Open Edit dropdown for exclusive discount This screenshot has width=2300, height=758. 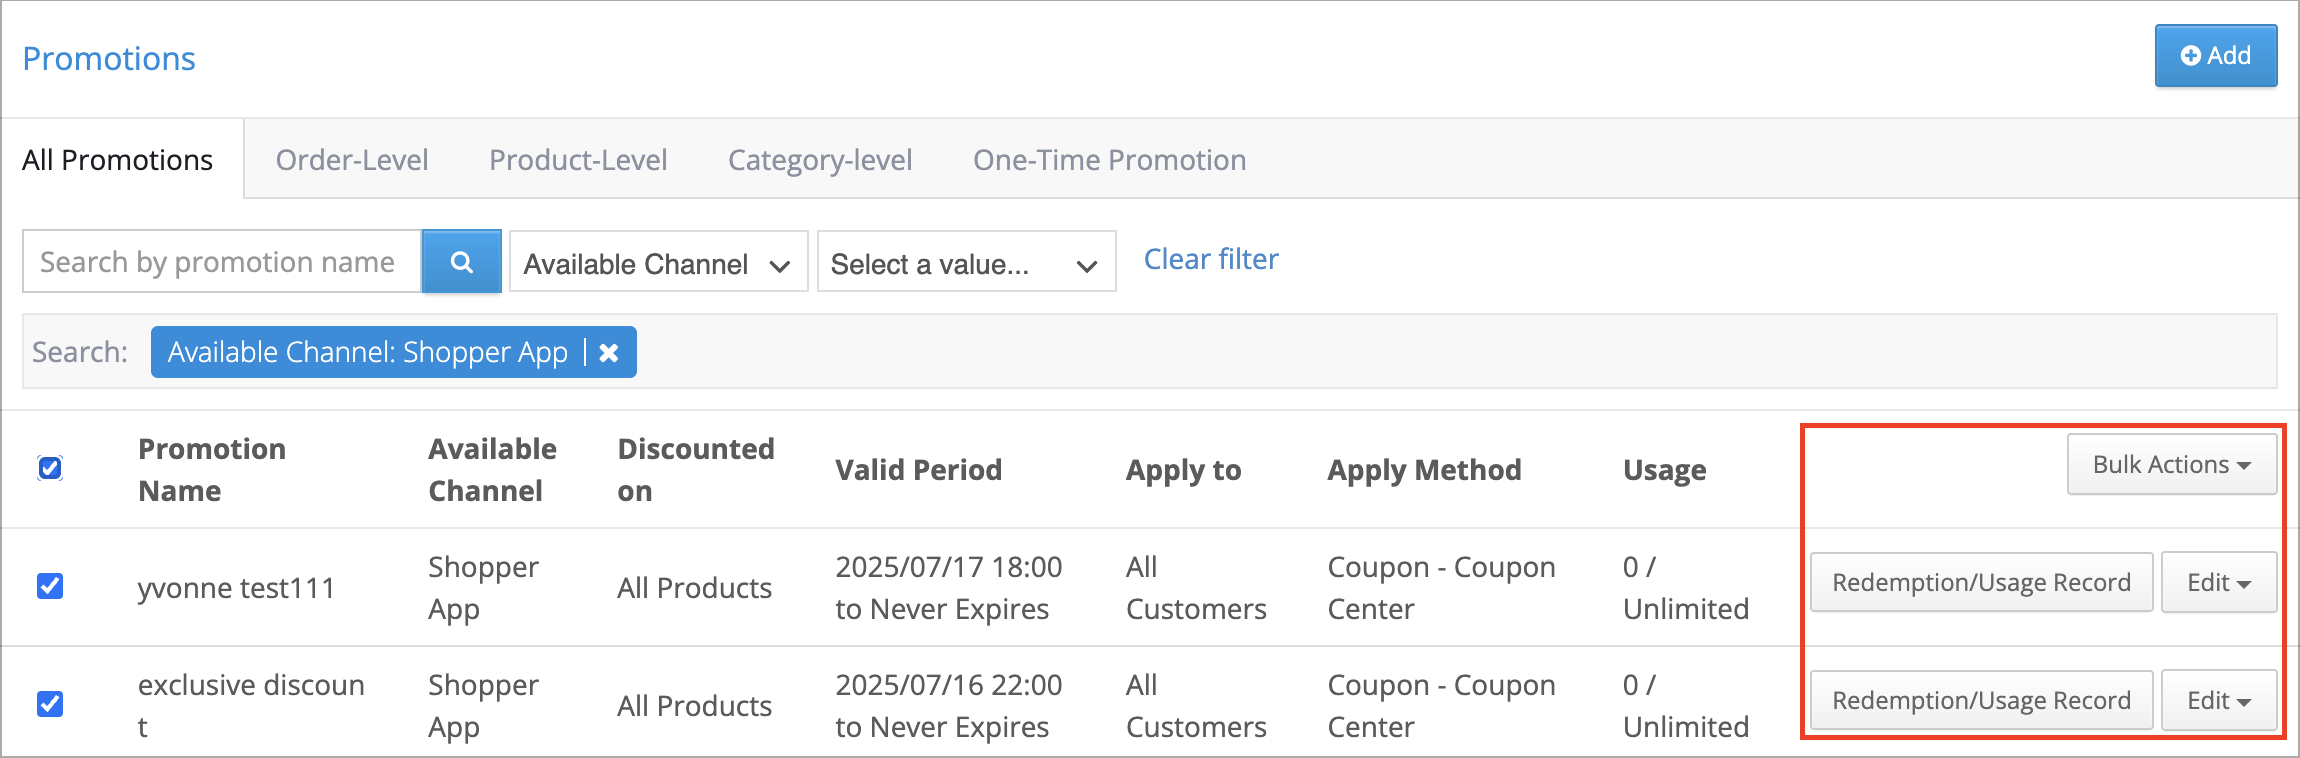point(2218,700)
